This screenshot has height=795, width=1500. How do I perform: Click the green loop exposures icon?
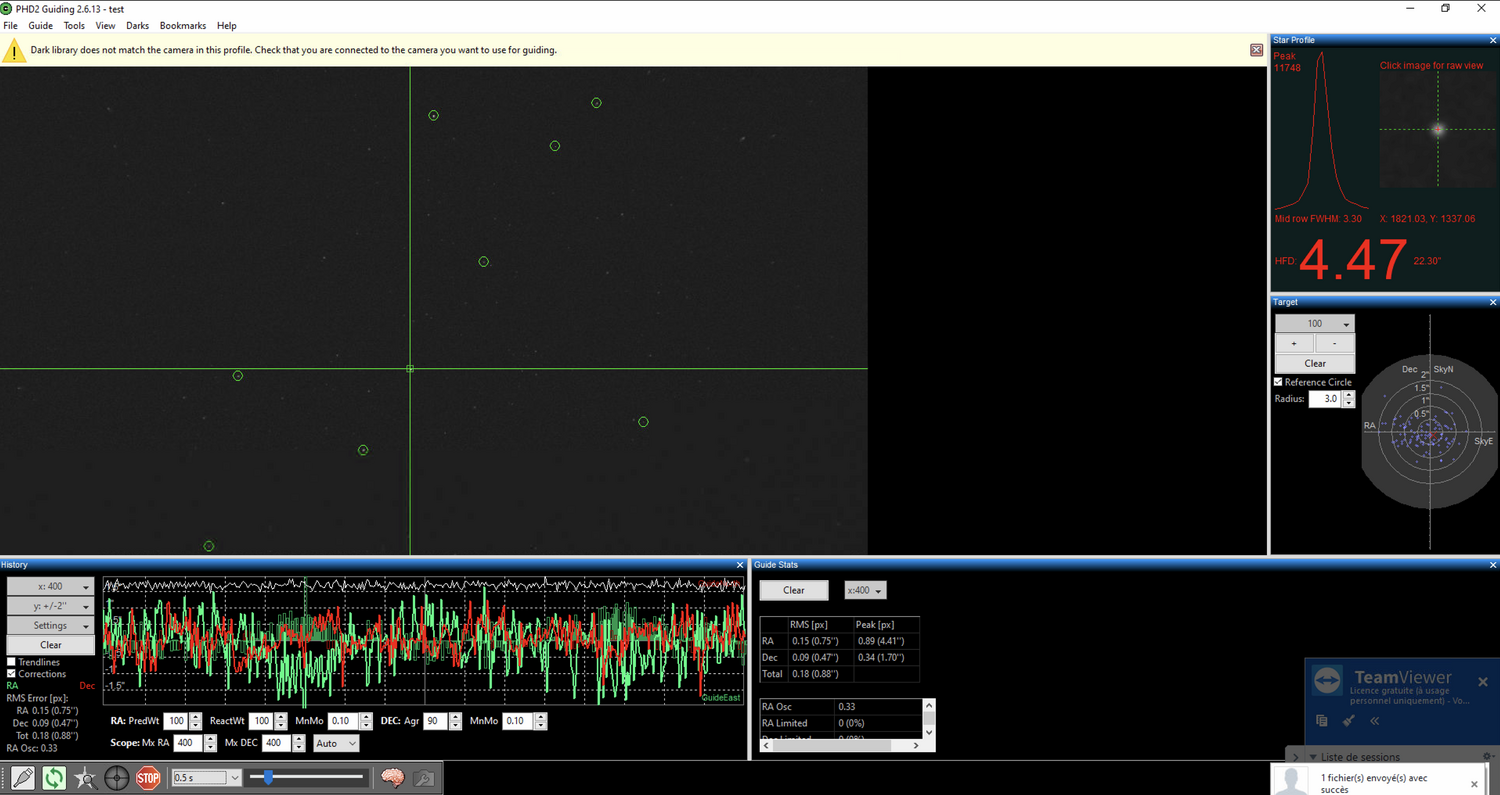point(54,778)
